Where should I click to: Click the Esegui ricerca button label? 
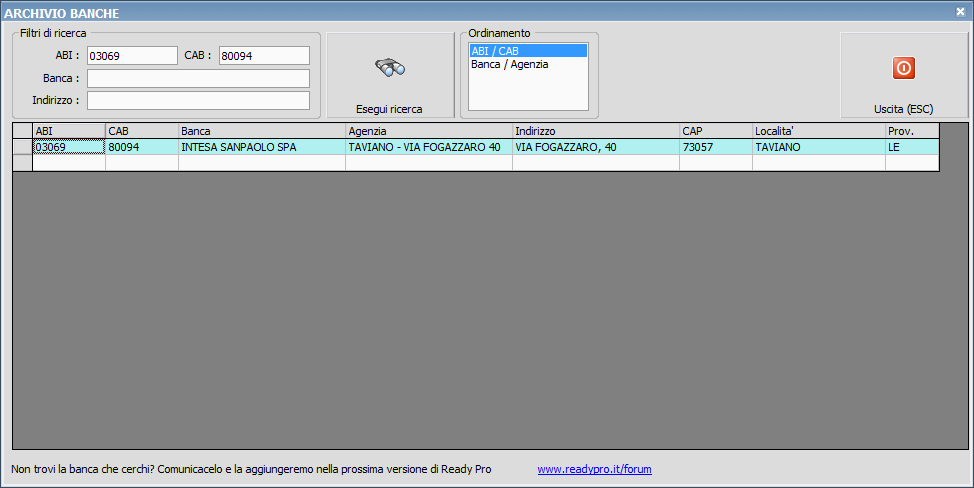389,109
